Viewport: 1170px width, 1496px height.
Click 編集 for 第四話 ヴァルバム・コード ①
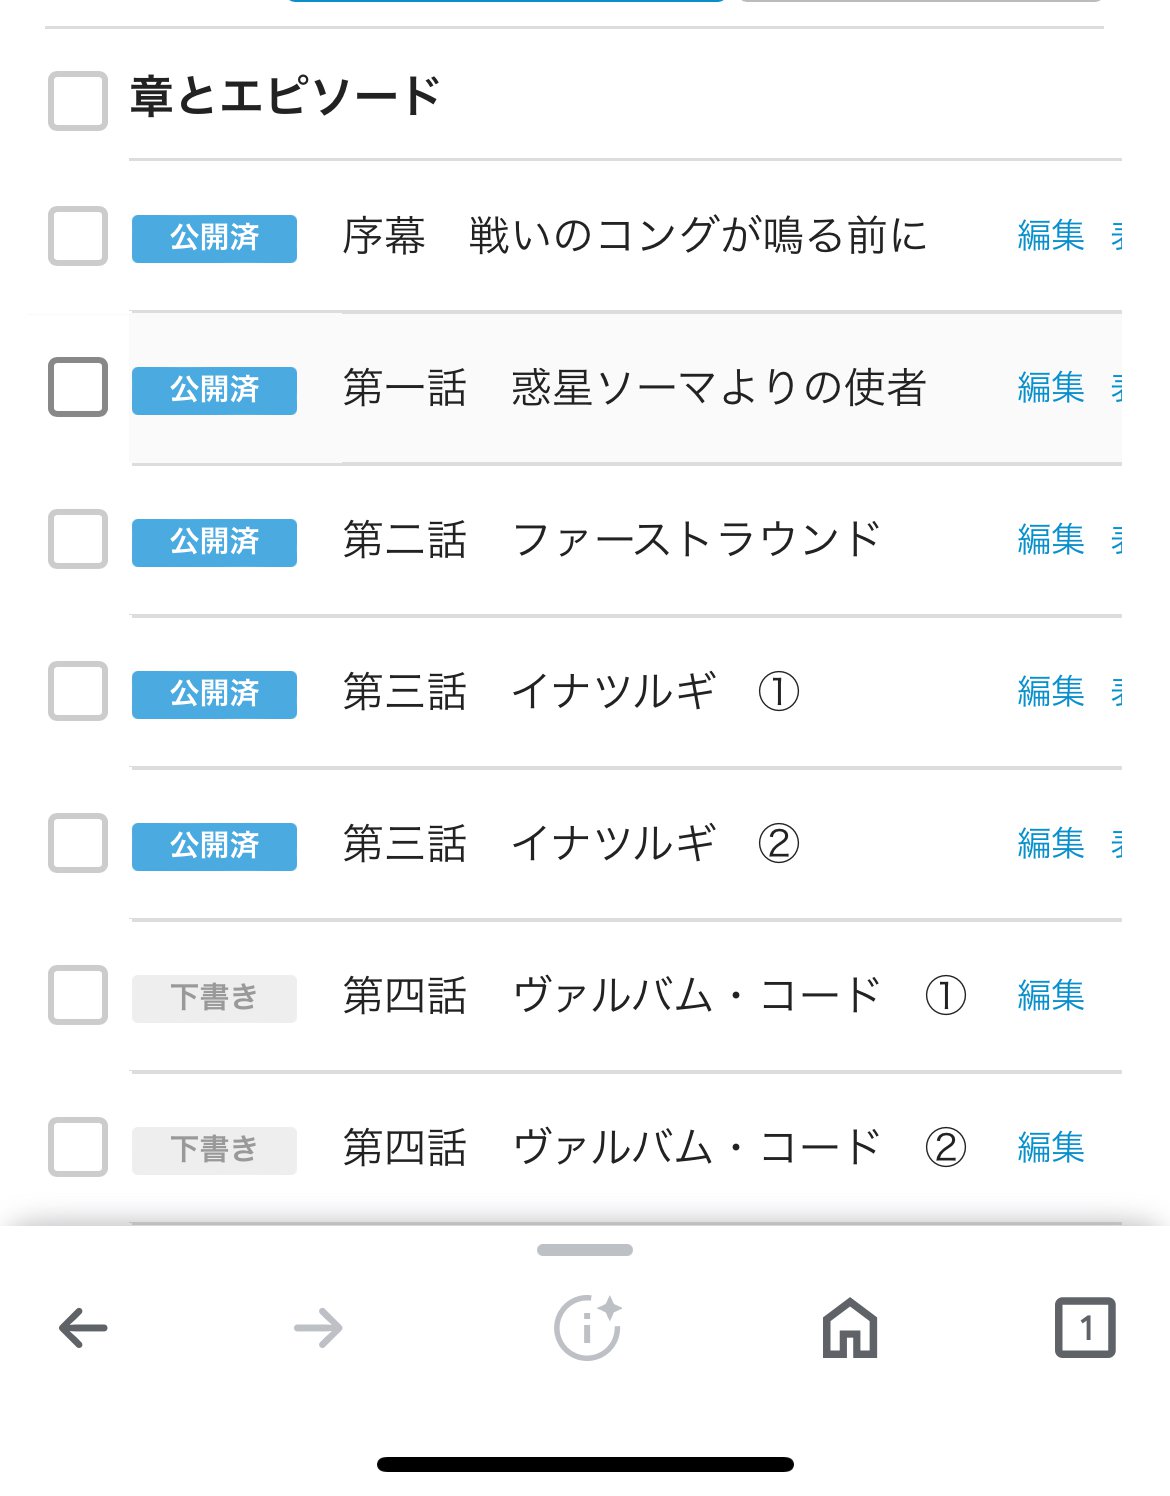[x=1051, y=996]
